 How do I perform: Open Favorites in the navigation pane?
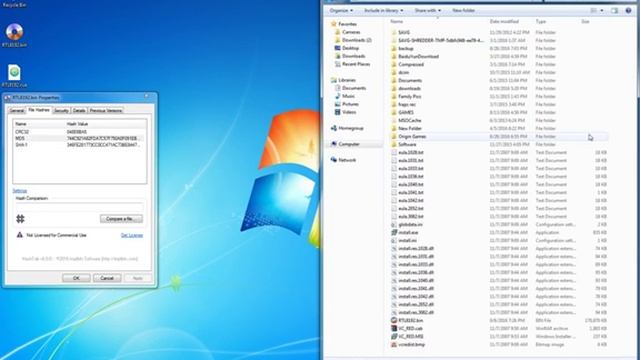(x=344, y=24)
